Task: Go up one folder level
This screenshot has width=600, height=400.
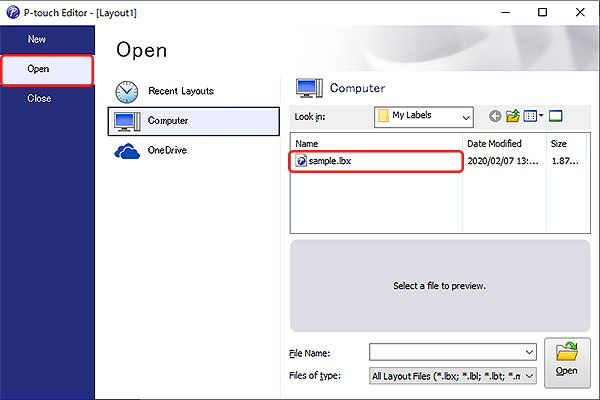Action: [513, 116]
